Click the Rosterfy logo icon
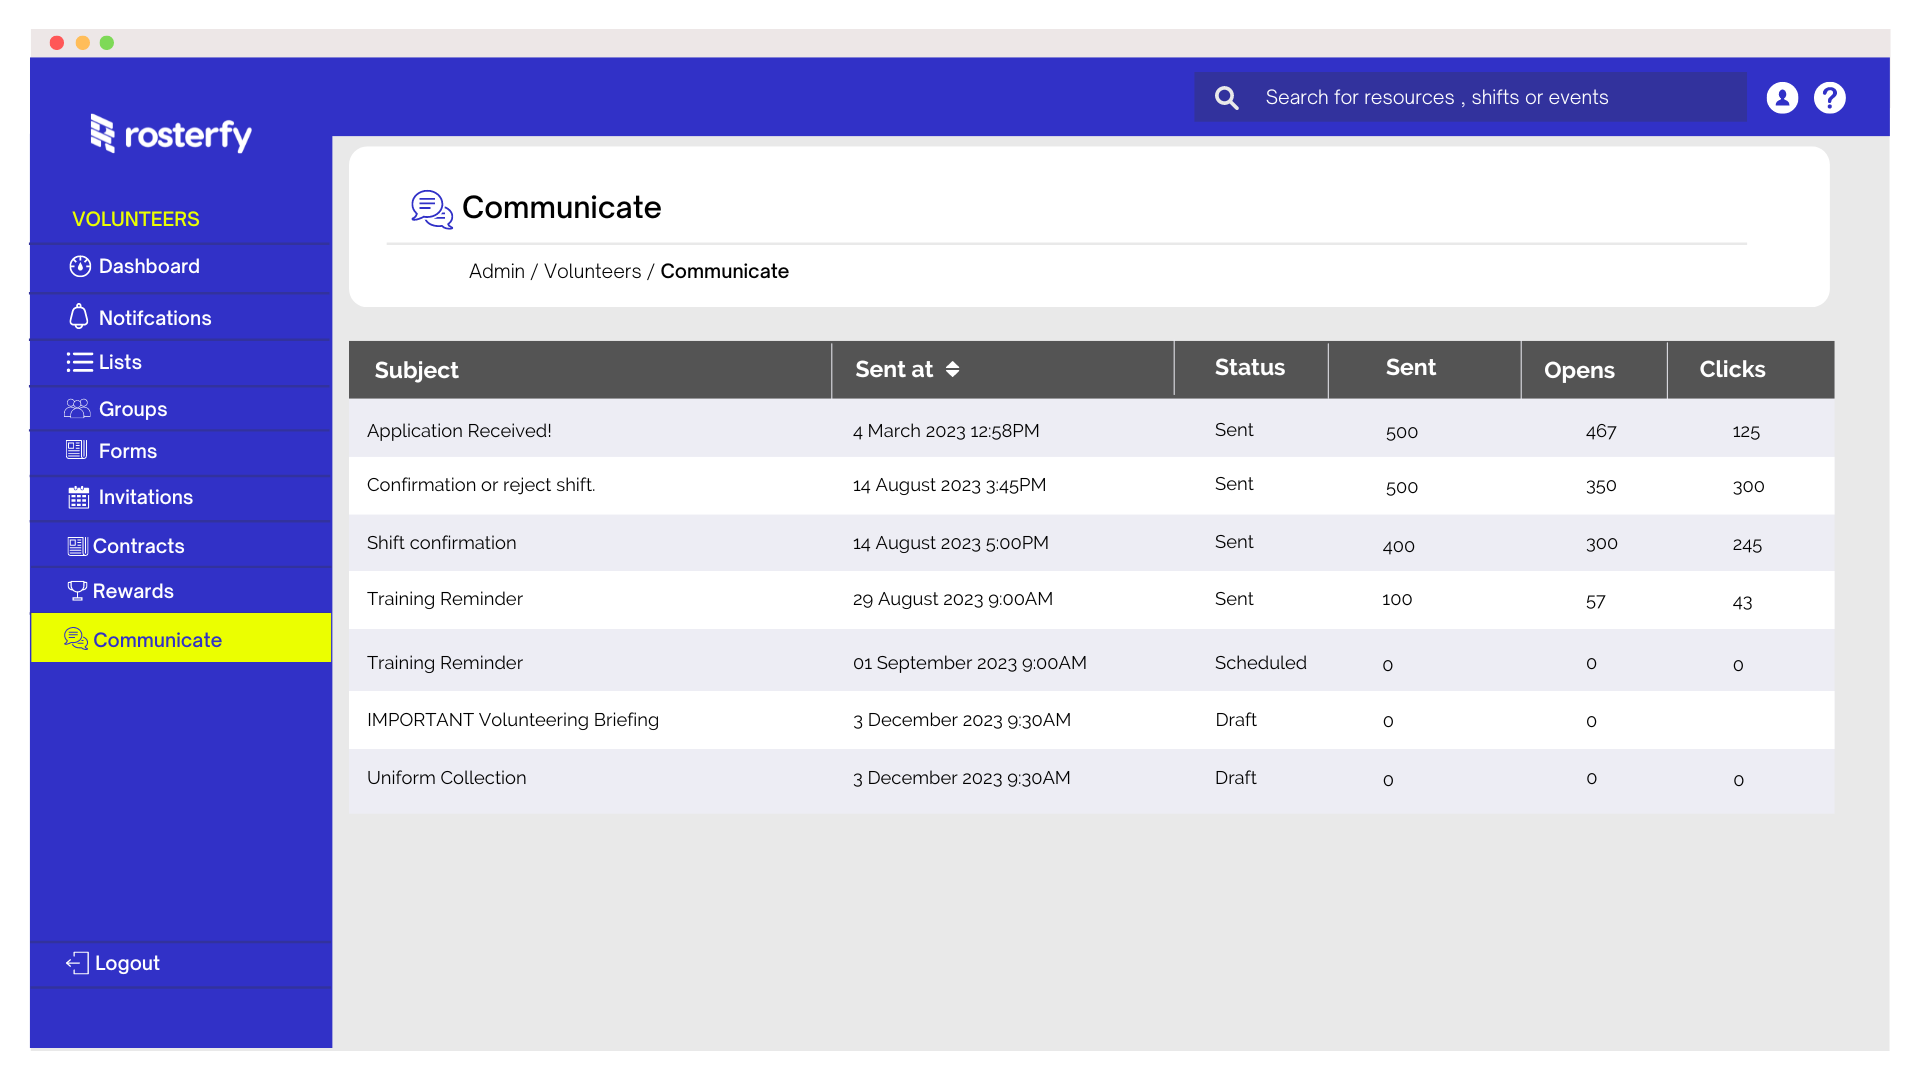Screen dimensions: 1920x1080 pos(103,133)
